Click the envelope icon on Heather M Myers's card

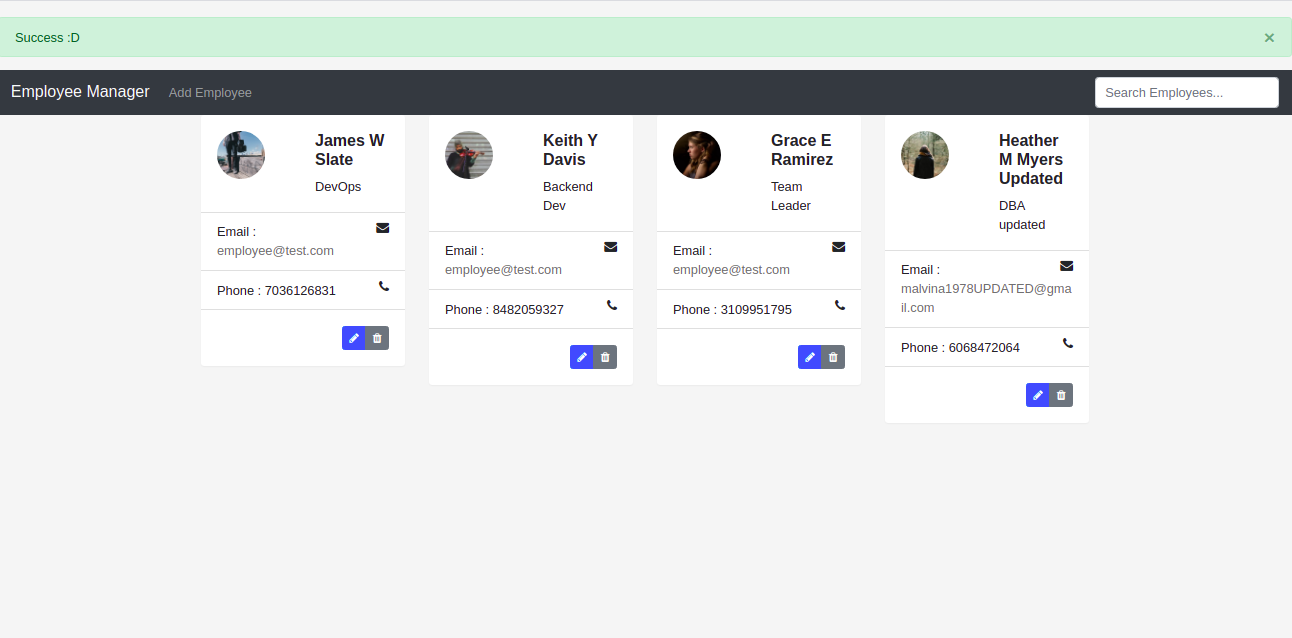pyautogui.click(x=1067, y=266)
